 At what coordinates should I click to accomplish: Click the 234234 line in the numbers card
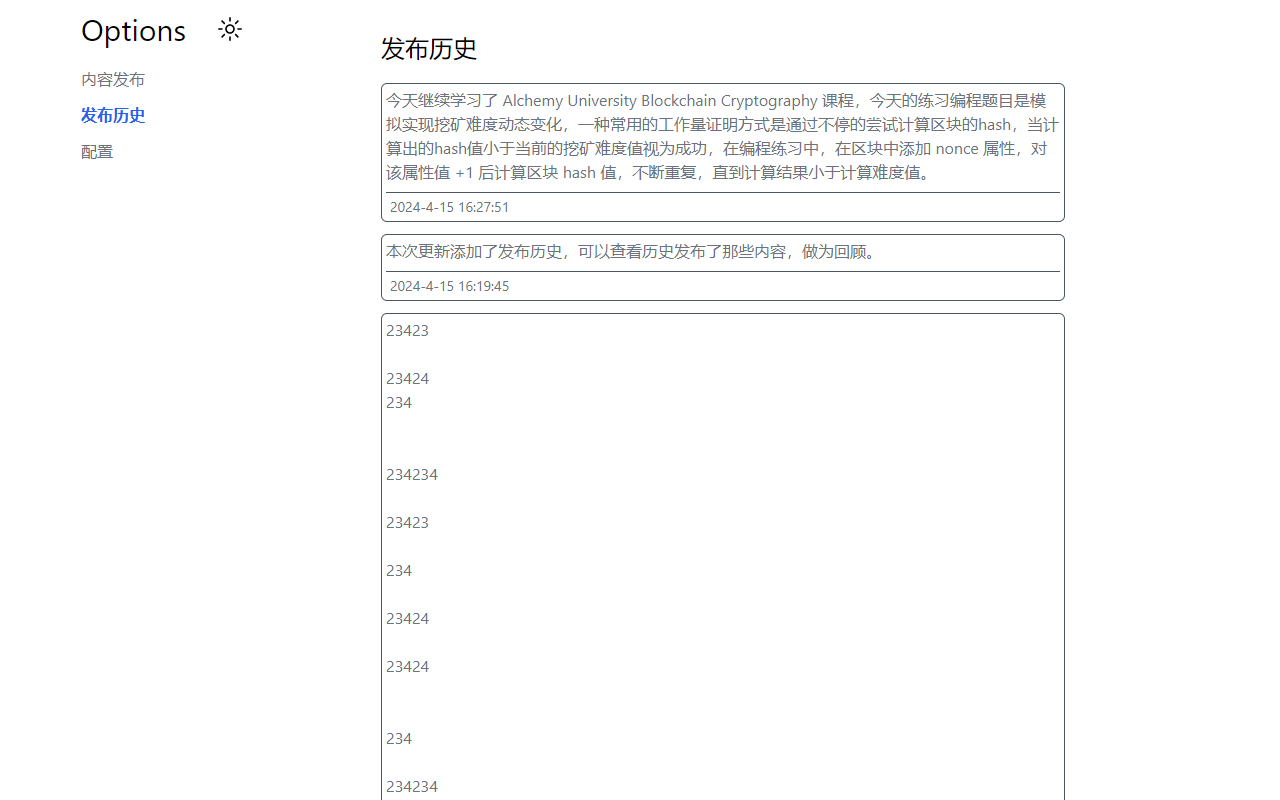click(x=412, y=474)
